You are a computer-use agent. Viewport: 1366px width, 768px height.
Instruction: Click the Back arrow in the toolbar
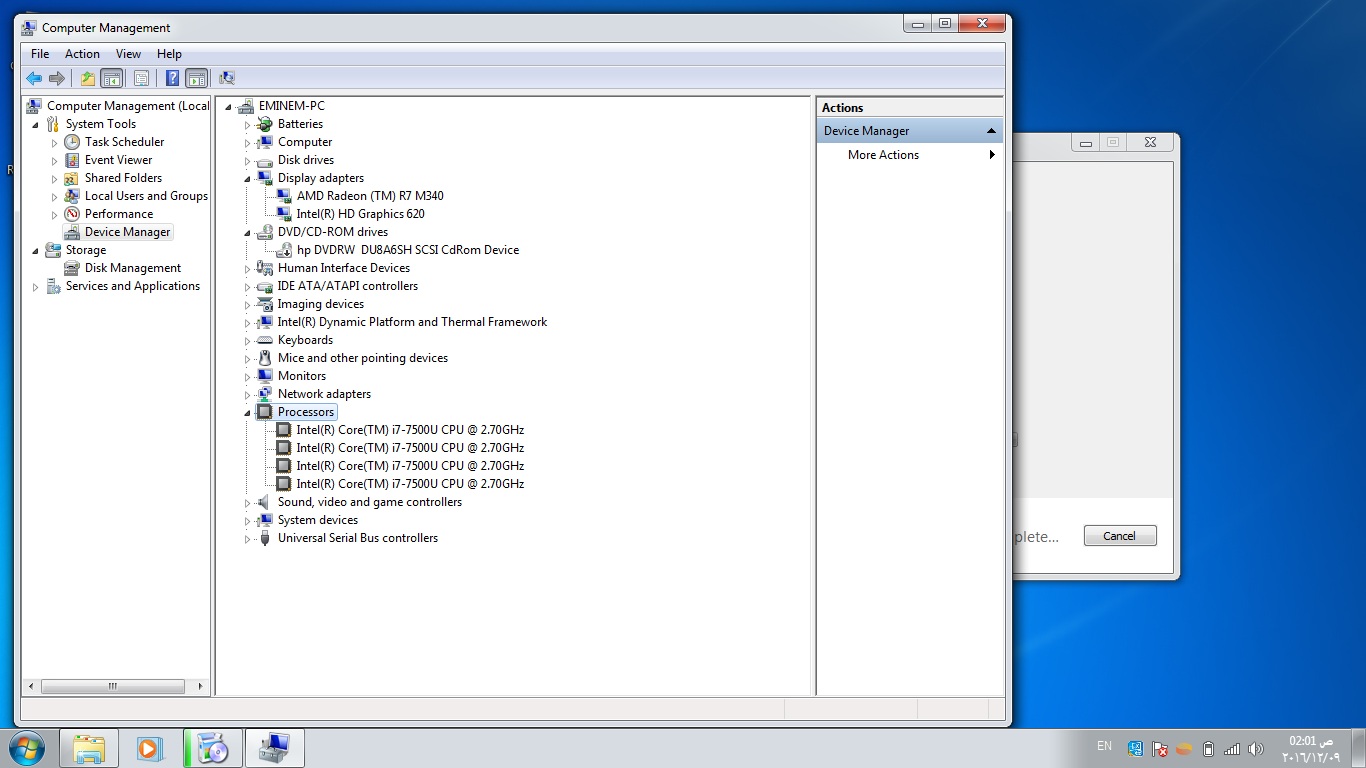34,78
